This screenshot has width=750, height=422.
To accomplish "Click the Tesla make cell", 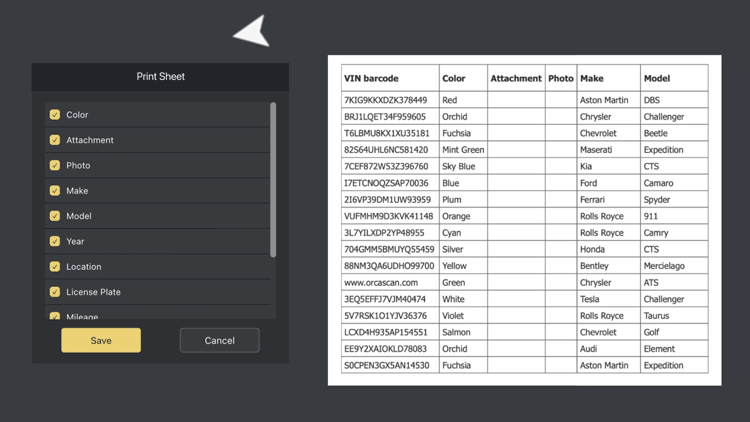I will tap(609, 299).
